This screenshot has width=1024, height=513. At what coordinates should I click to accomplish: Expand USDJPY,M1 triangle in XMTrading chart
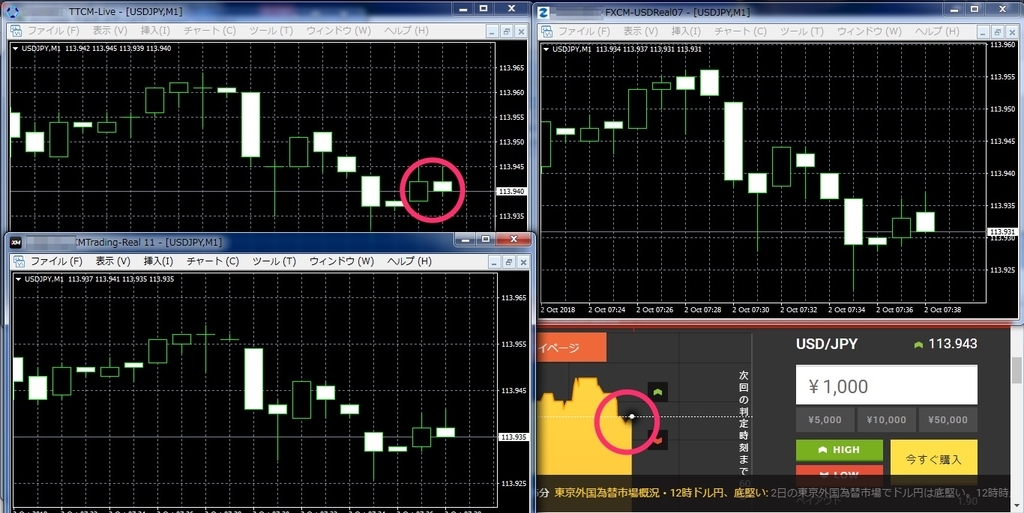pos(18,279)
